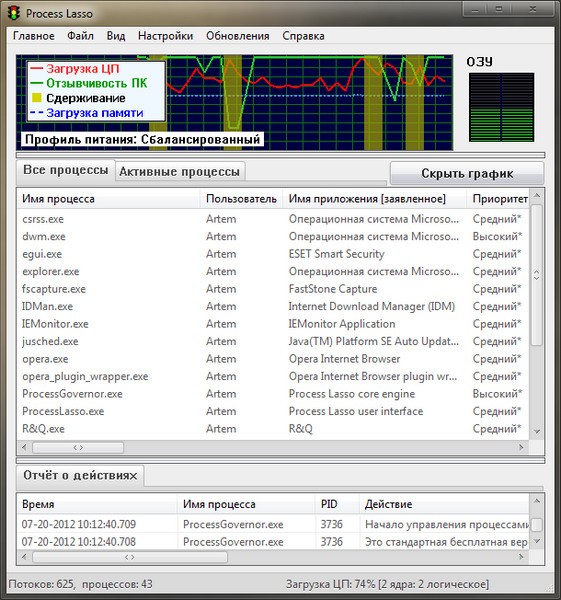The width and height of the screenshot is (561, 600).
Task: Select the R&Q.exe process row
Action: pos(273,429)
